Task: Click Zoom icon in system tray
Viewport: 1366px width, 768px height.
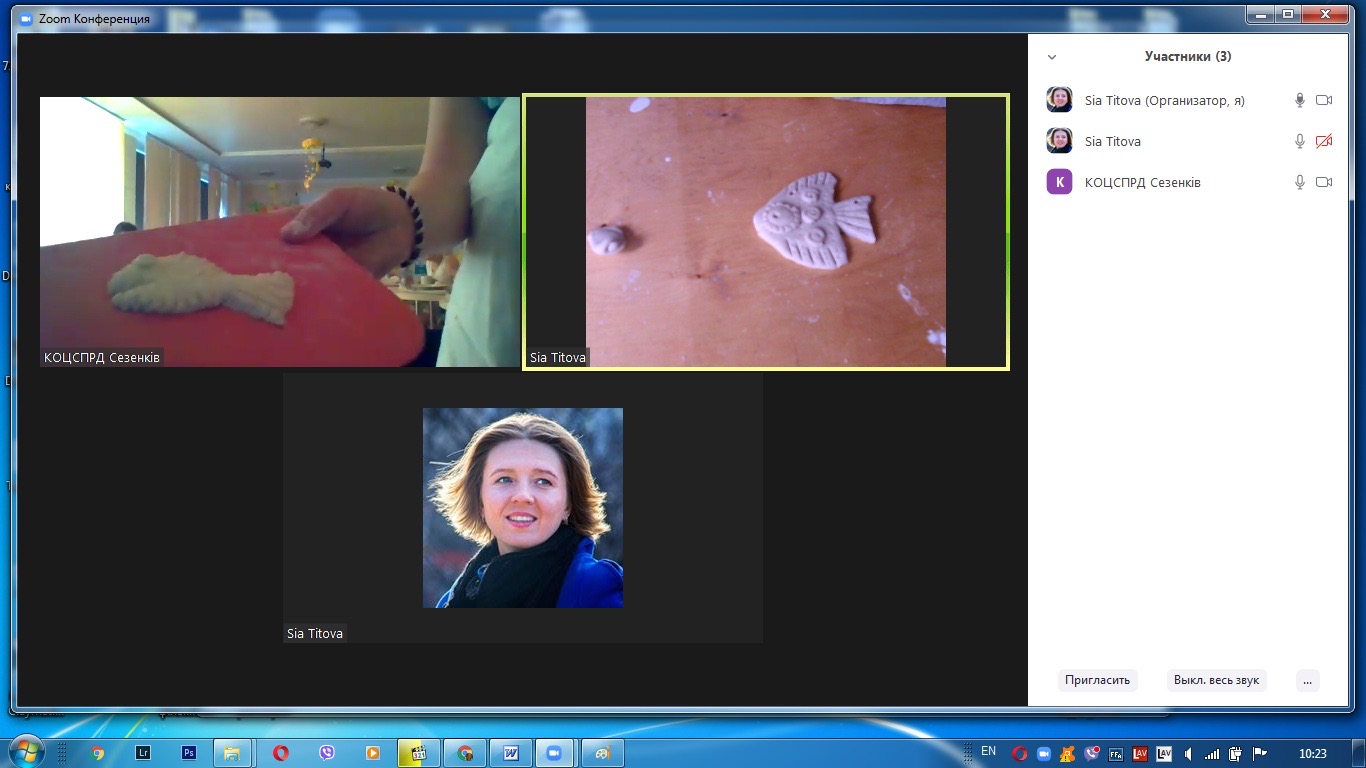Action: point(1043,754)
